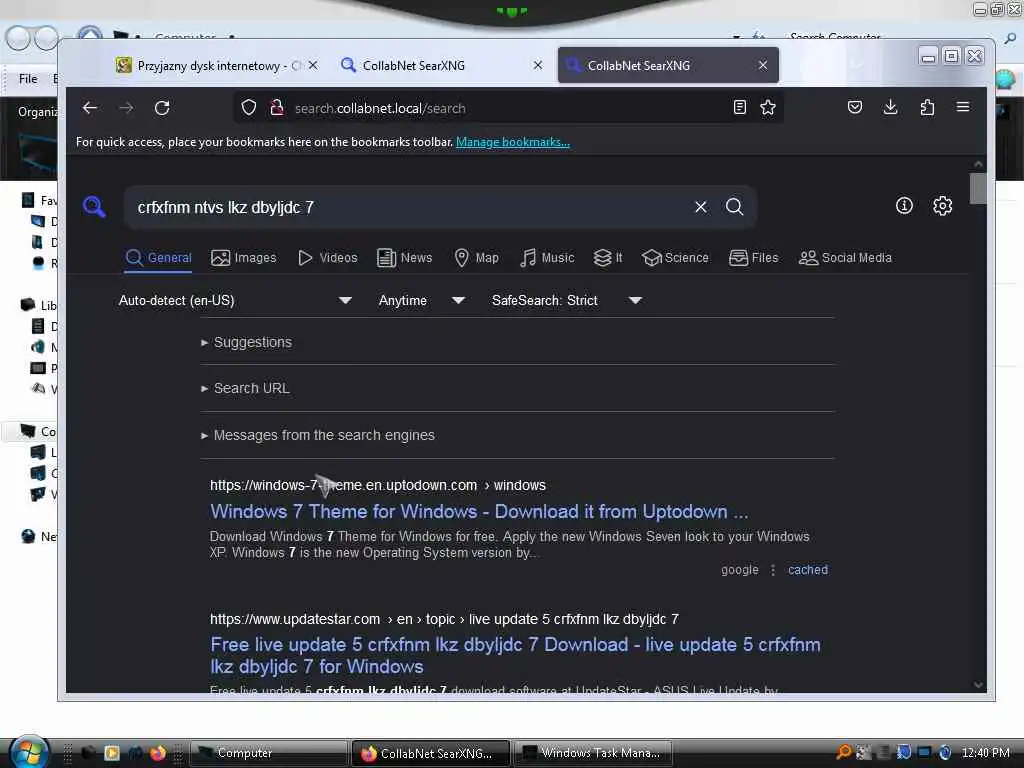
Task: Select the Science search category
Action: pos(675,258)
